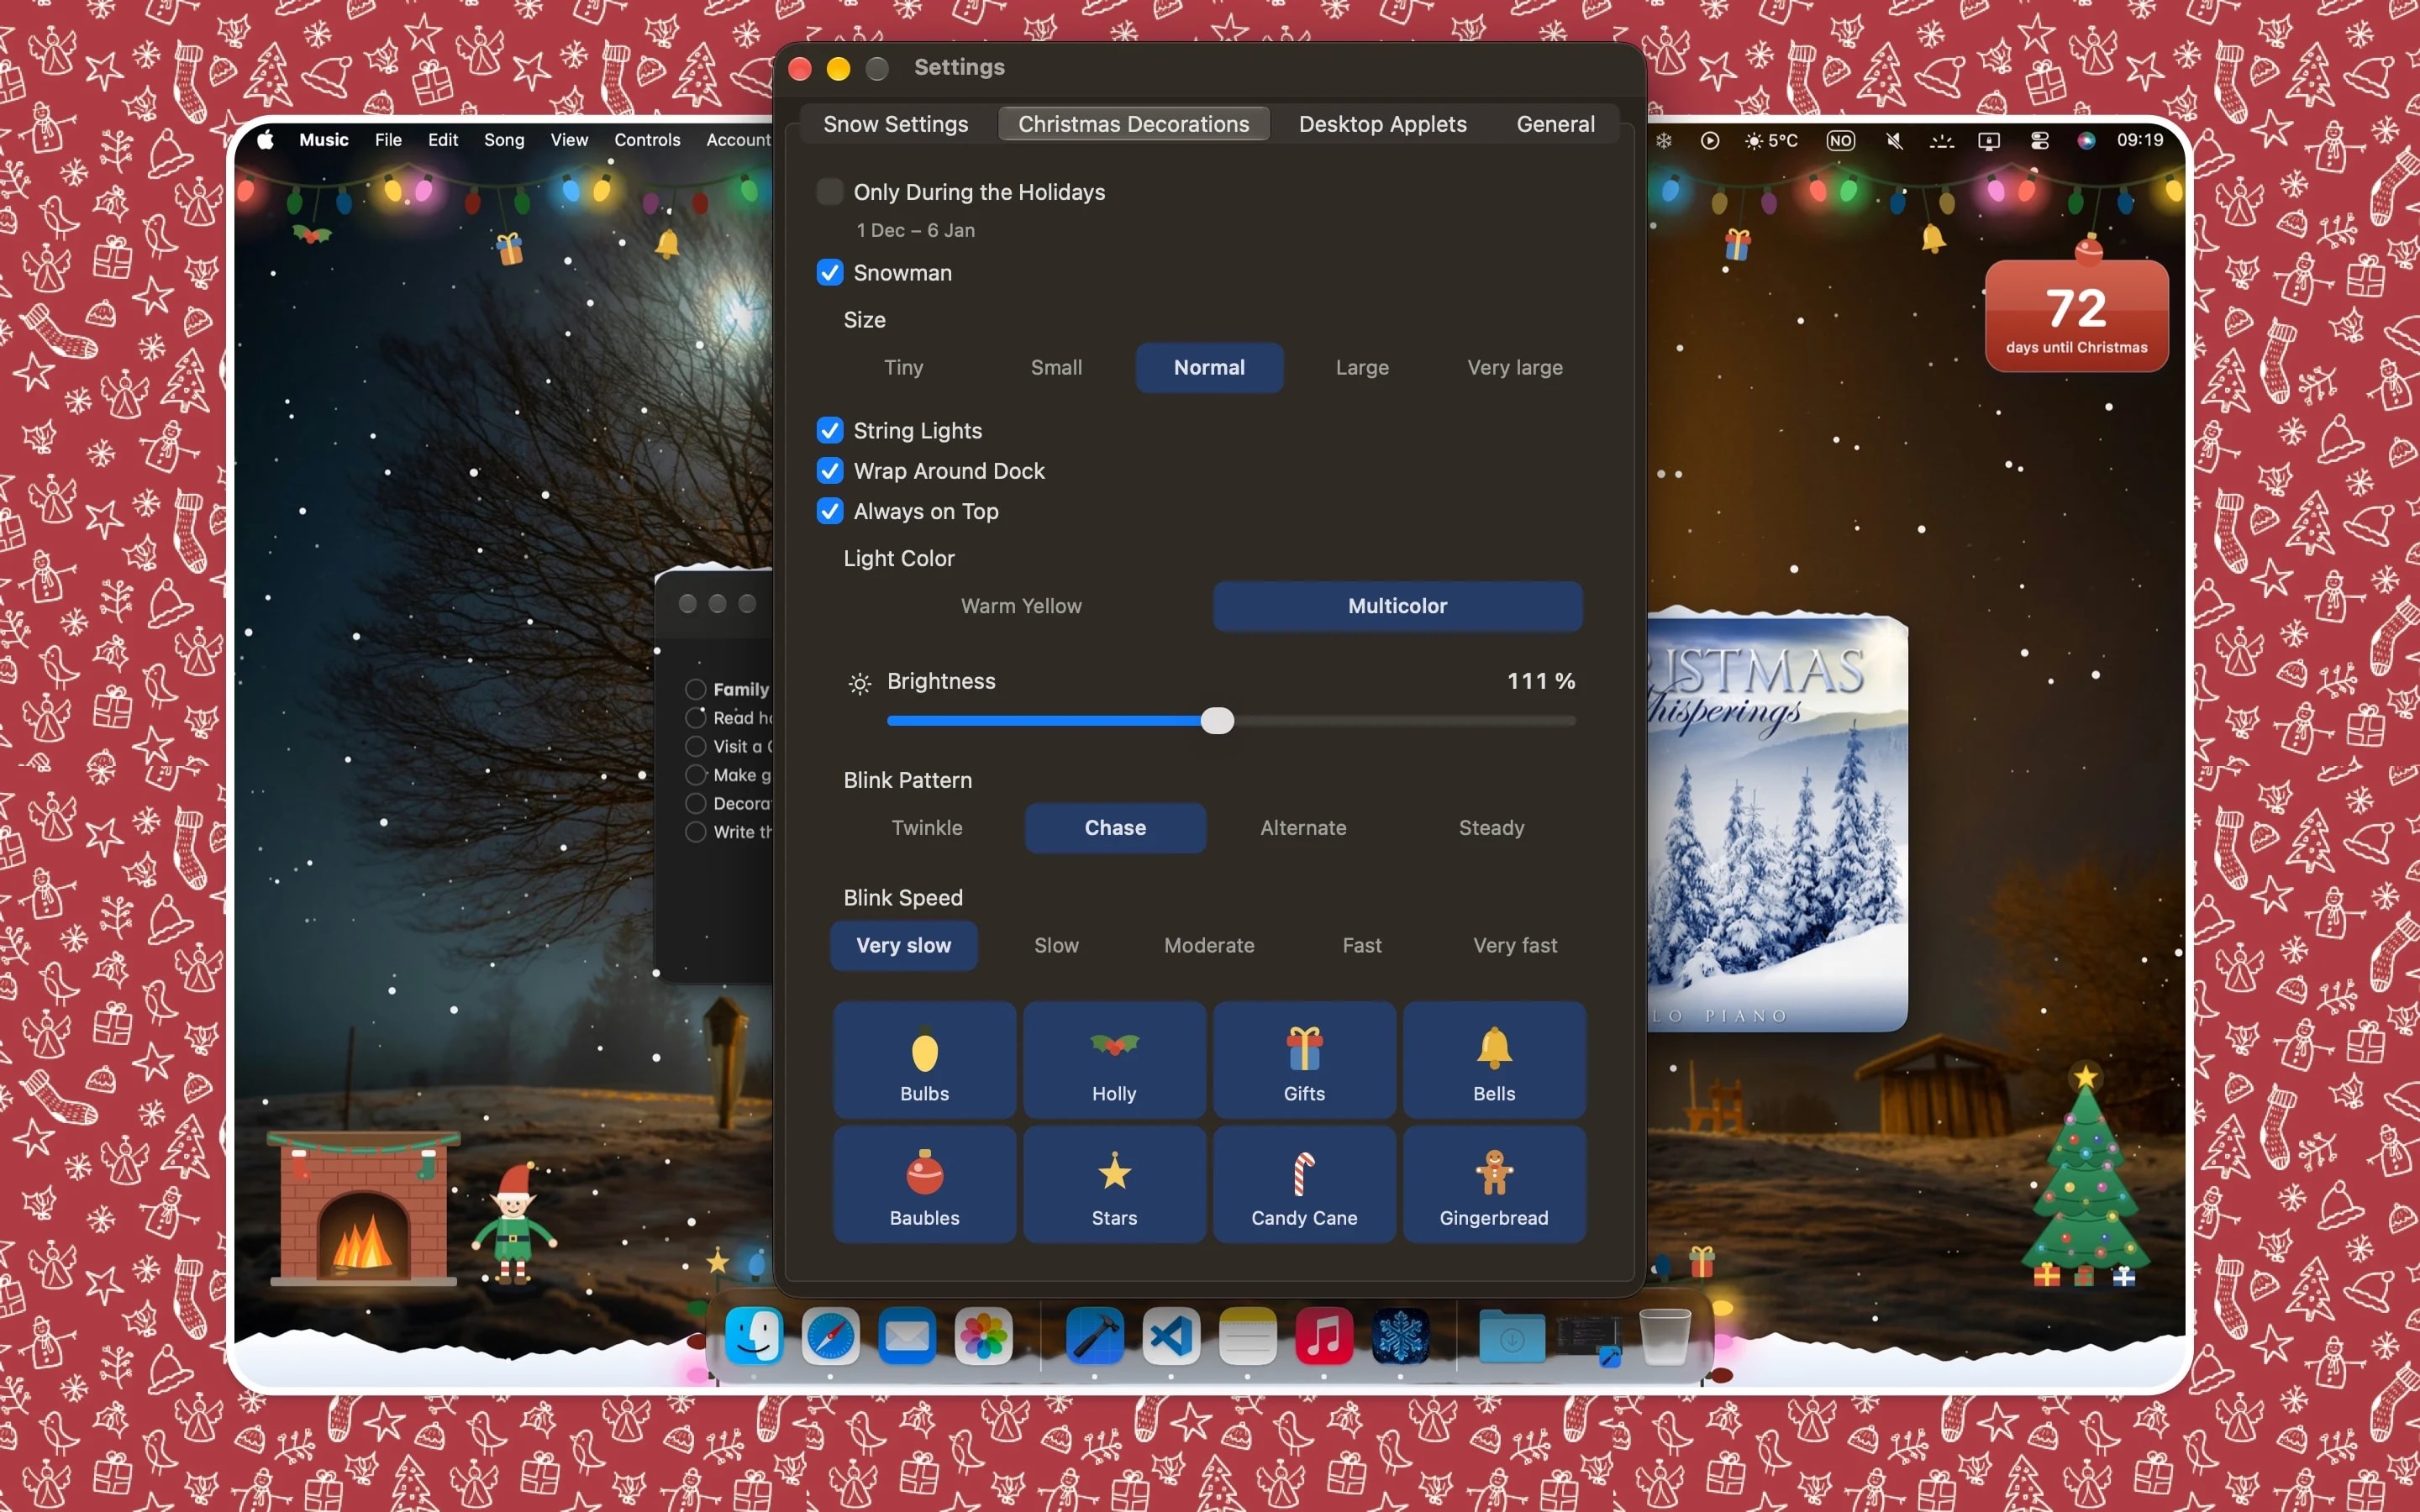This screenshot has height=1512, width=2420.
Task: Uncheck the Snowman checkbox
Action: click(830, 272)
